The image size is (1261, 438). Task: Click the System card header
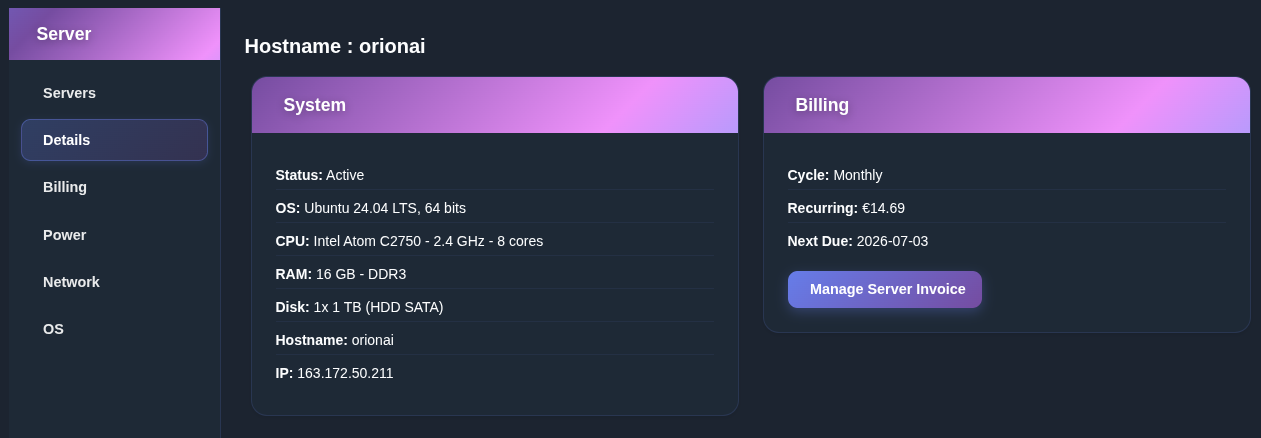pos(495,105)
